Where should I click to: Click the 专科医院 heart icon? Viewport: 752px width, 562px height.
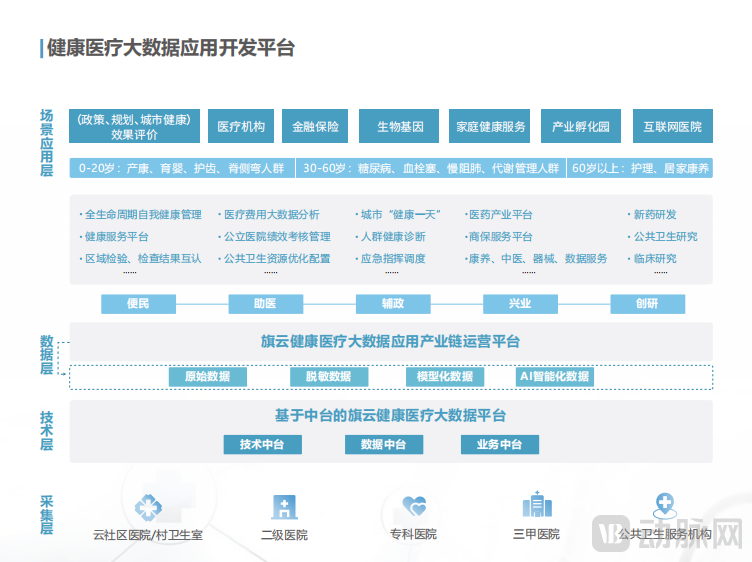tap(414, 506)
